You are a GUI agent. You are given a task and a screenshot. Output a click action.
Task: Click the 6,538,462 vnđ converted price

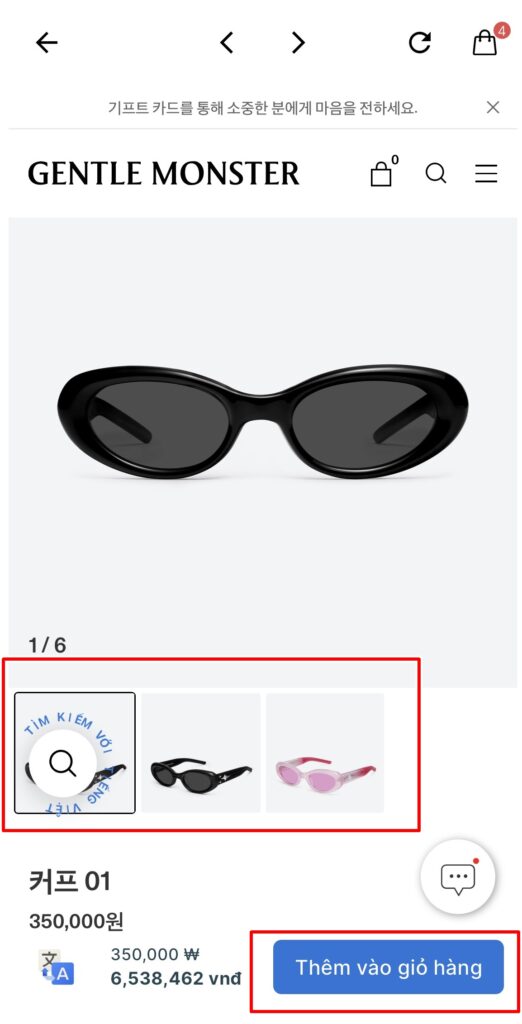175,978
